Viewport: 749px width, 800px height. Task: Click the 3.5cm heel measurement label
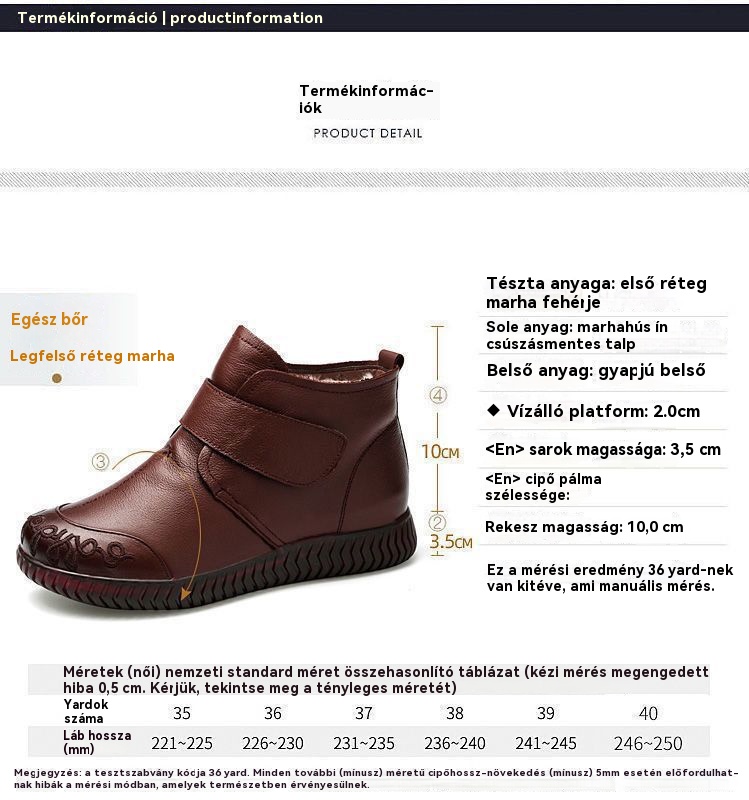[x=451, y=542]
